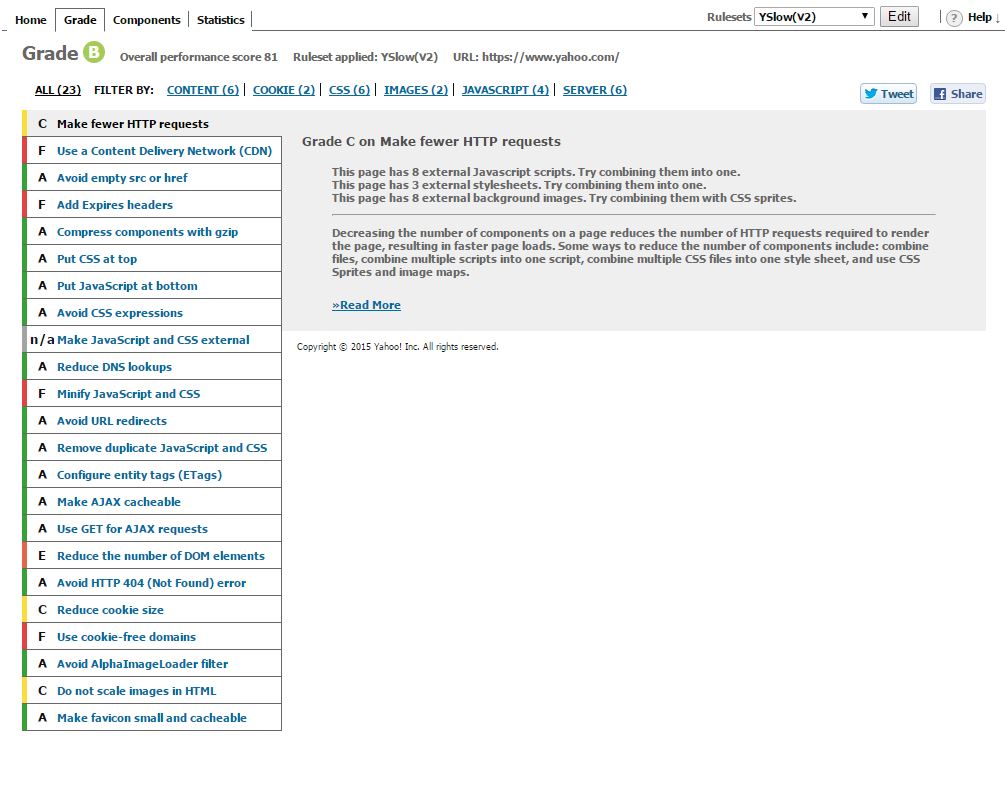Click the URL https://www.yahoo.com/ text
This screenshot has height=790, width=1005.
coord(536,57)
